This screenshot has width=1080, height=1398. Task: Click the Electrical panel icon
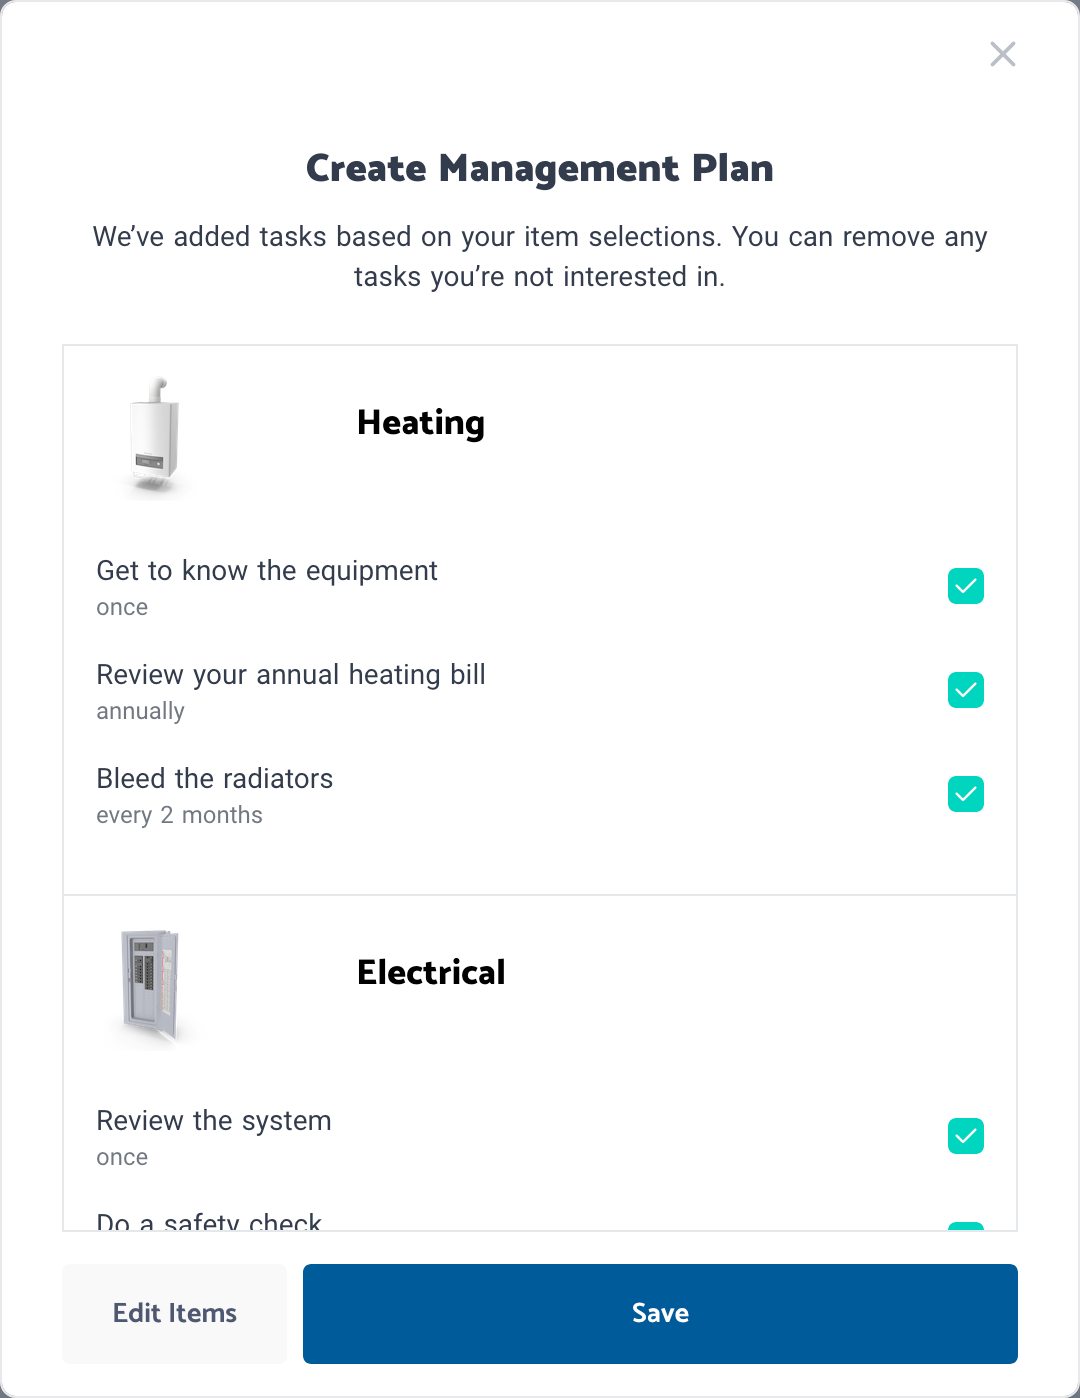(152, 986)
